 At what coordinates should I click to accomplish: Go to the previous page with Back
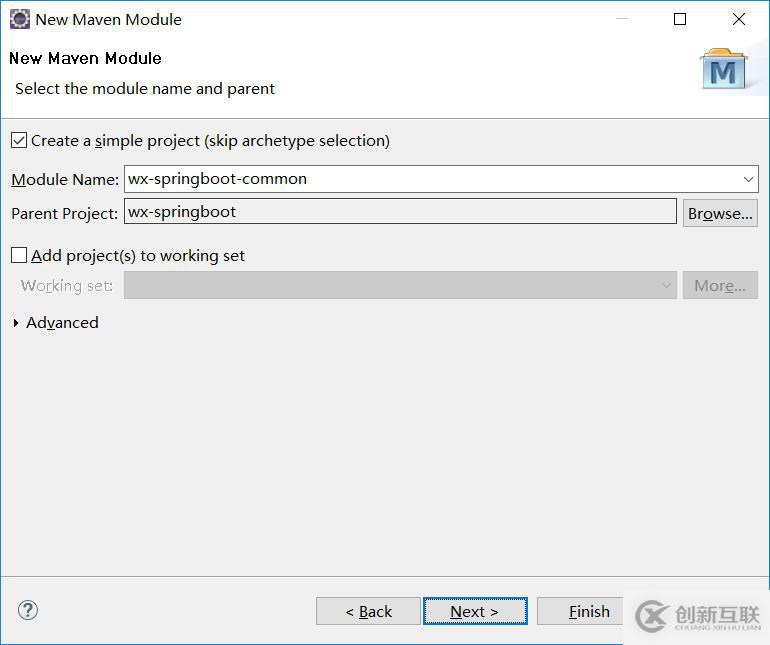[368, 611]
